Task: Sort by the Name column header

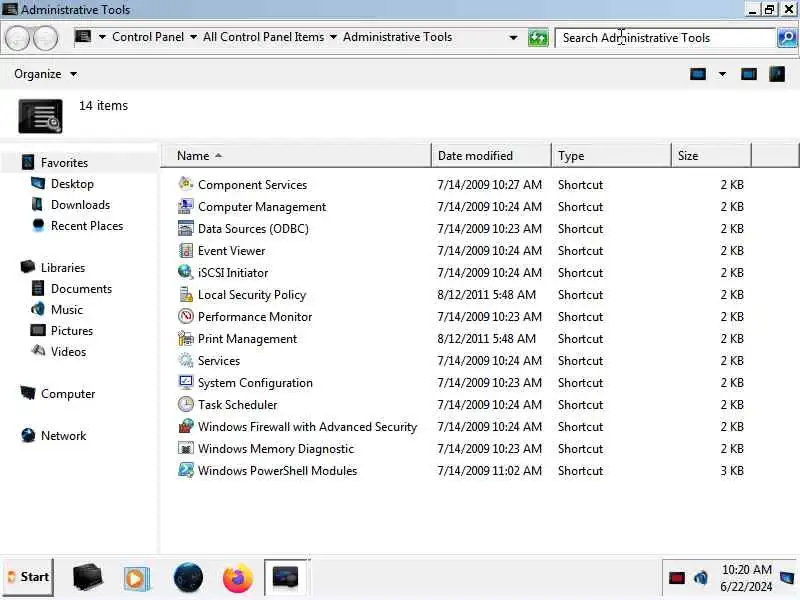Action: (x=296, y=156)
